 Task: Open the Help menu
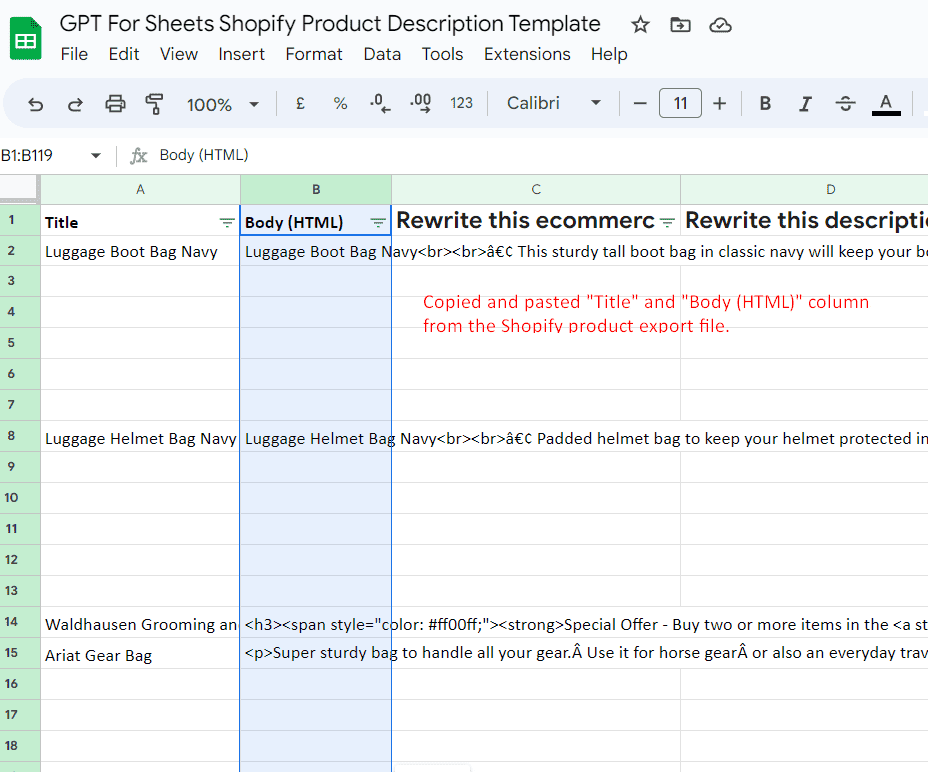(609, 54)
